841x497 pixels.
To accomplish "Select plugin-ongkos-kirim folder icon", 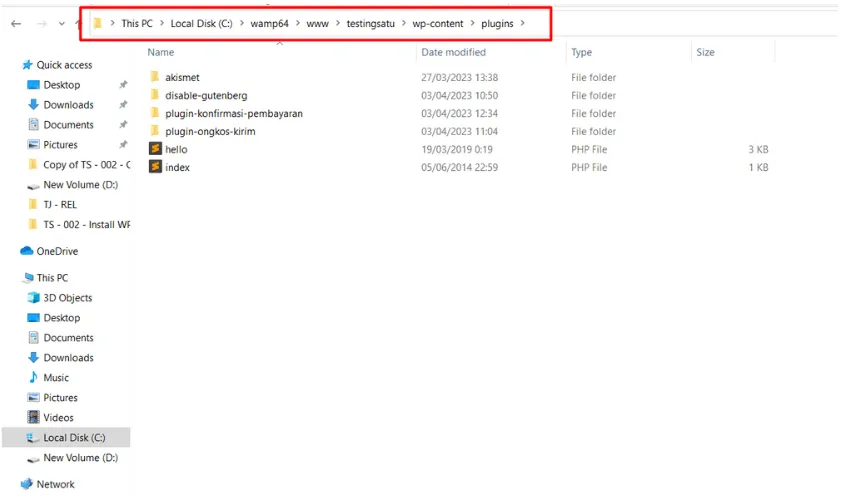I will coord(155,131).
